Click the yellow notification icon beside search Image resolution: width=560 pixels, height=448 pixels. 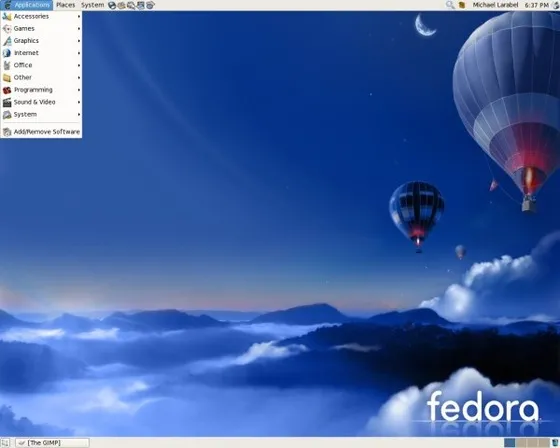coord(462,5)
